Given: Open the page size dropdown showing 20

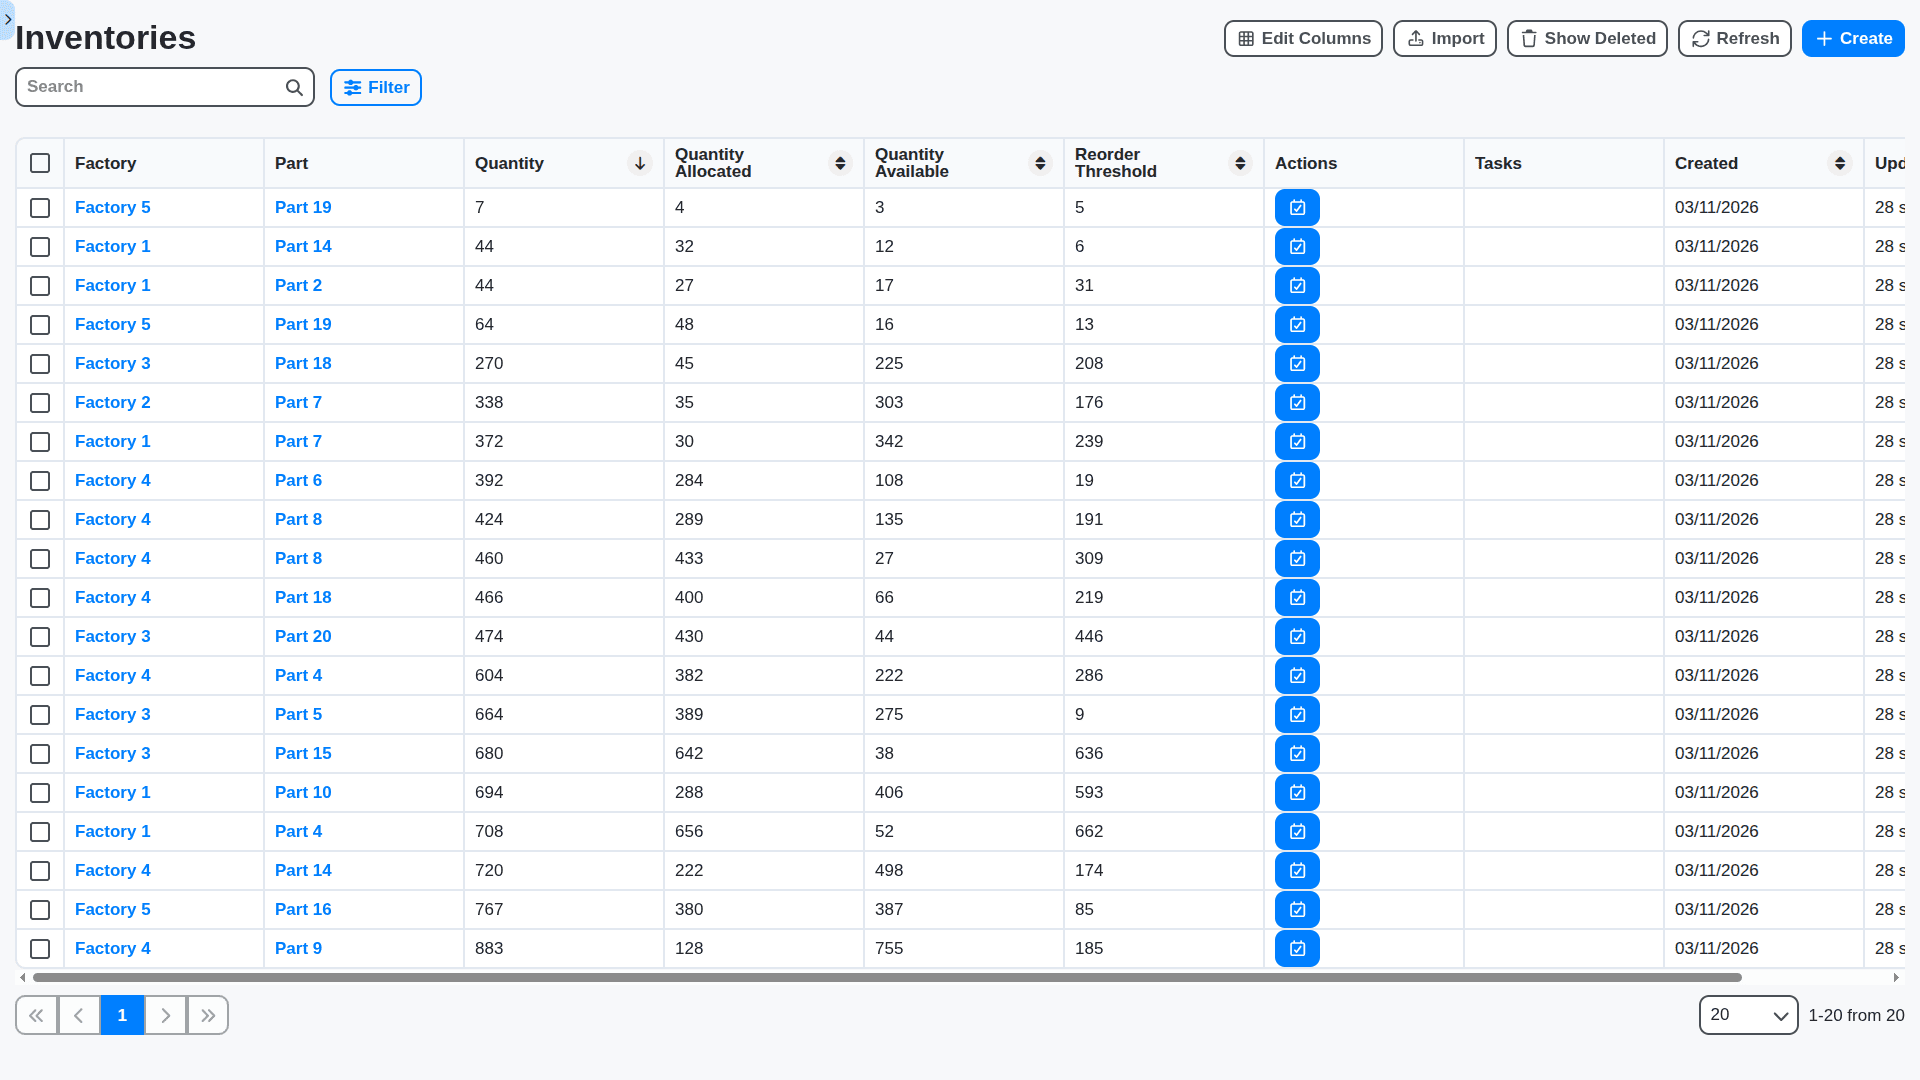Looking at the screenshot, I should [x=1748, y=1014].
